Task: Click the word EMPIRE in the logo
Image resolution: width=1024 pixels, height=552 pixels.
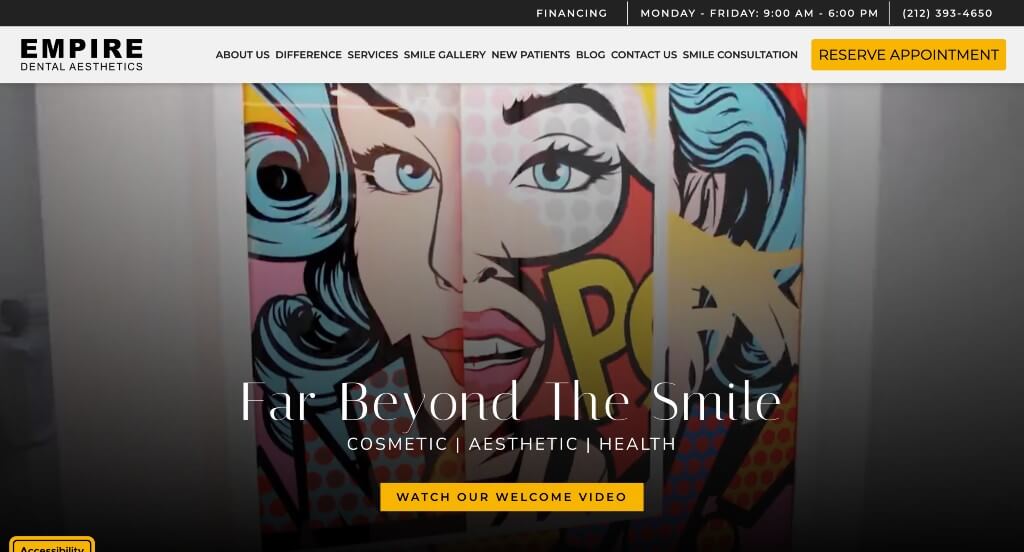Action: click(x=82, y=48)
